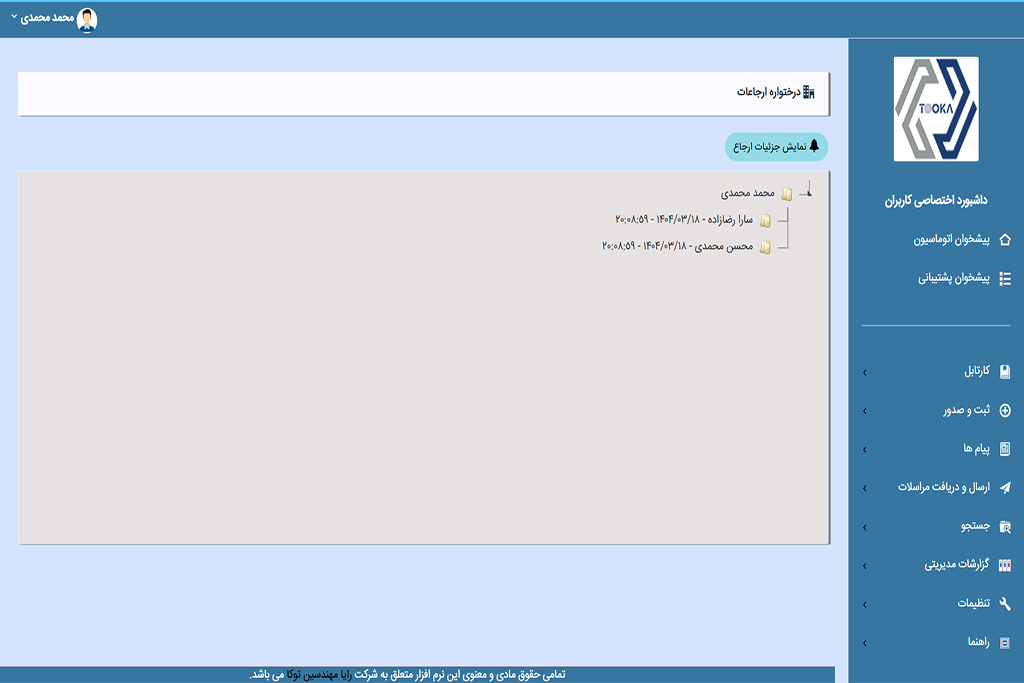Click the کارتابل bookmark icon
Viewport: 1024px width, 683px height.
point(1005,372)
